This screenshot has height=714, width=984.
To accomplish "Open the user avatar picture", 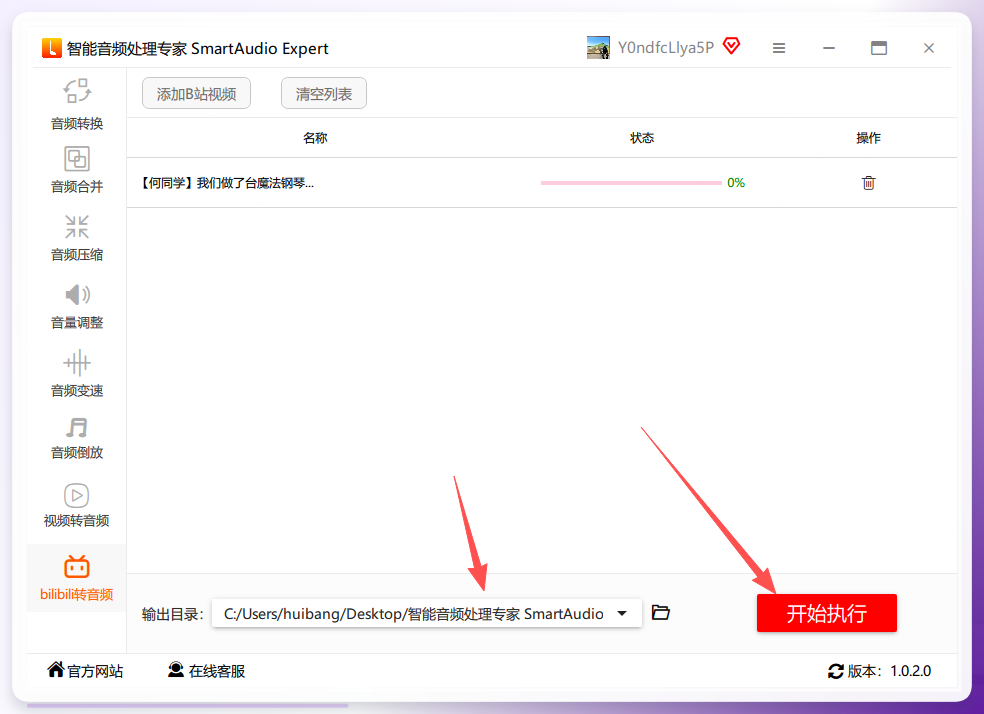I will pos(598,48).
